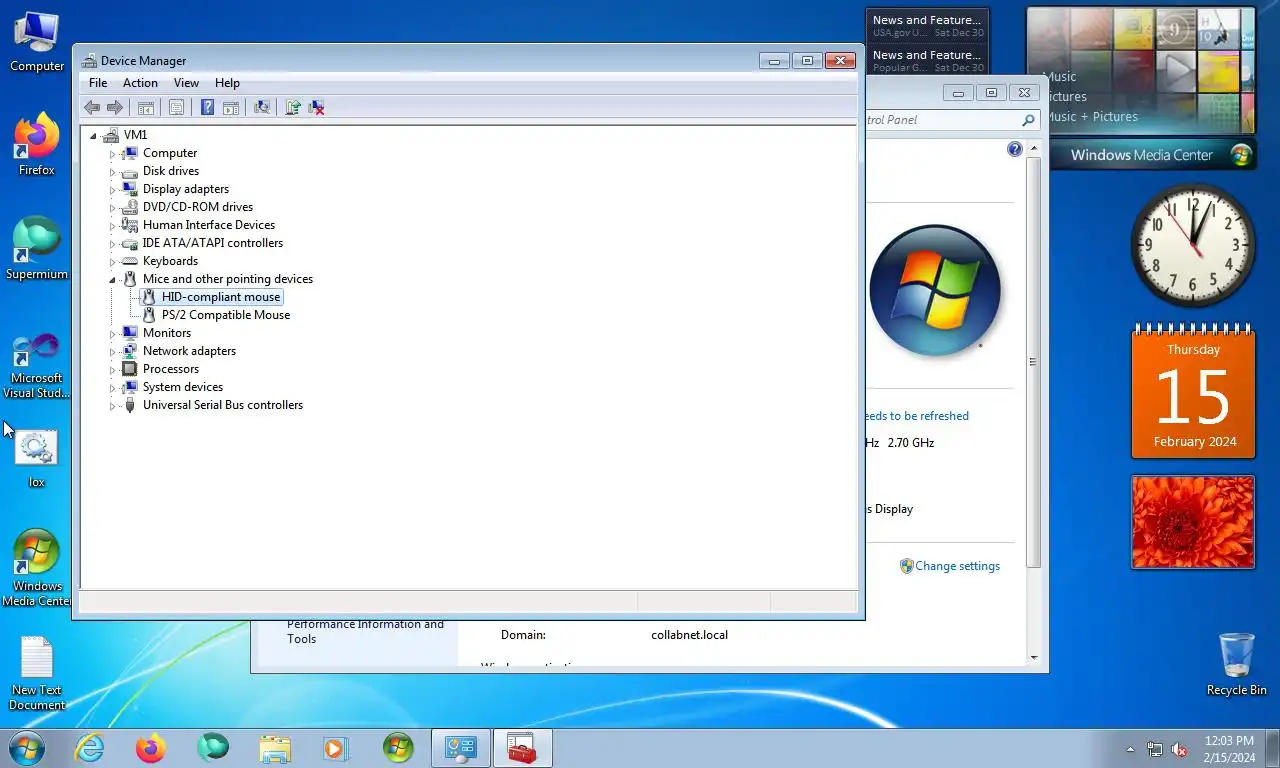Collapse the VM1 root tree node arrow
This screenshot has height=768, width=1280.
(94, 136)
